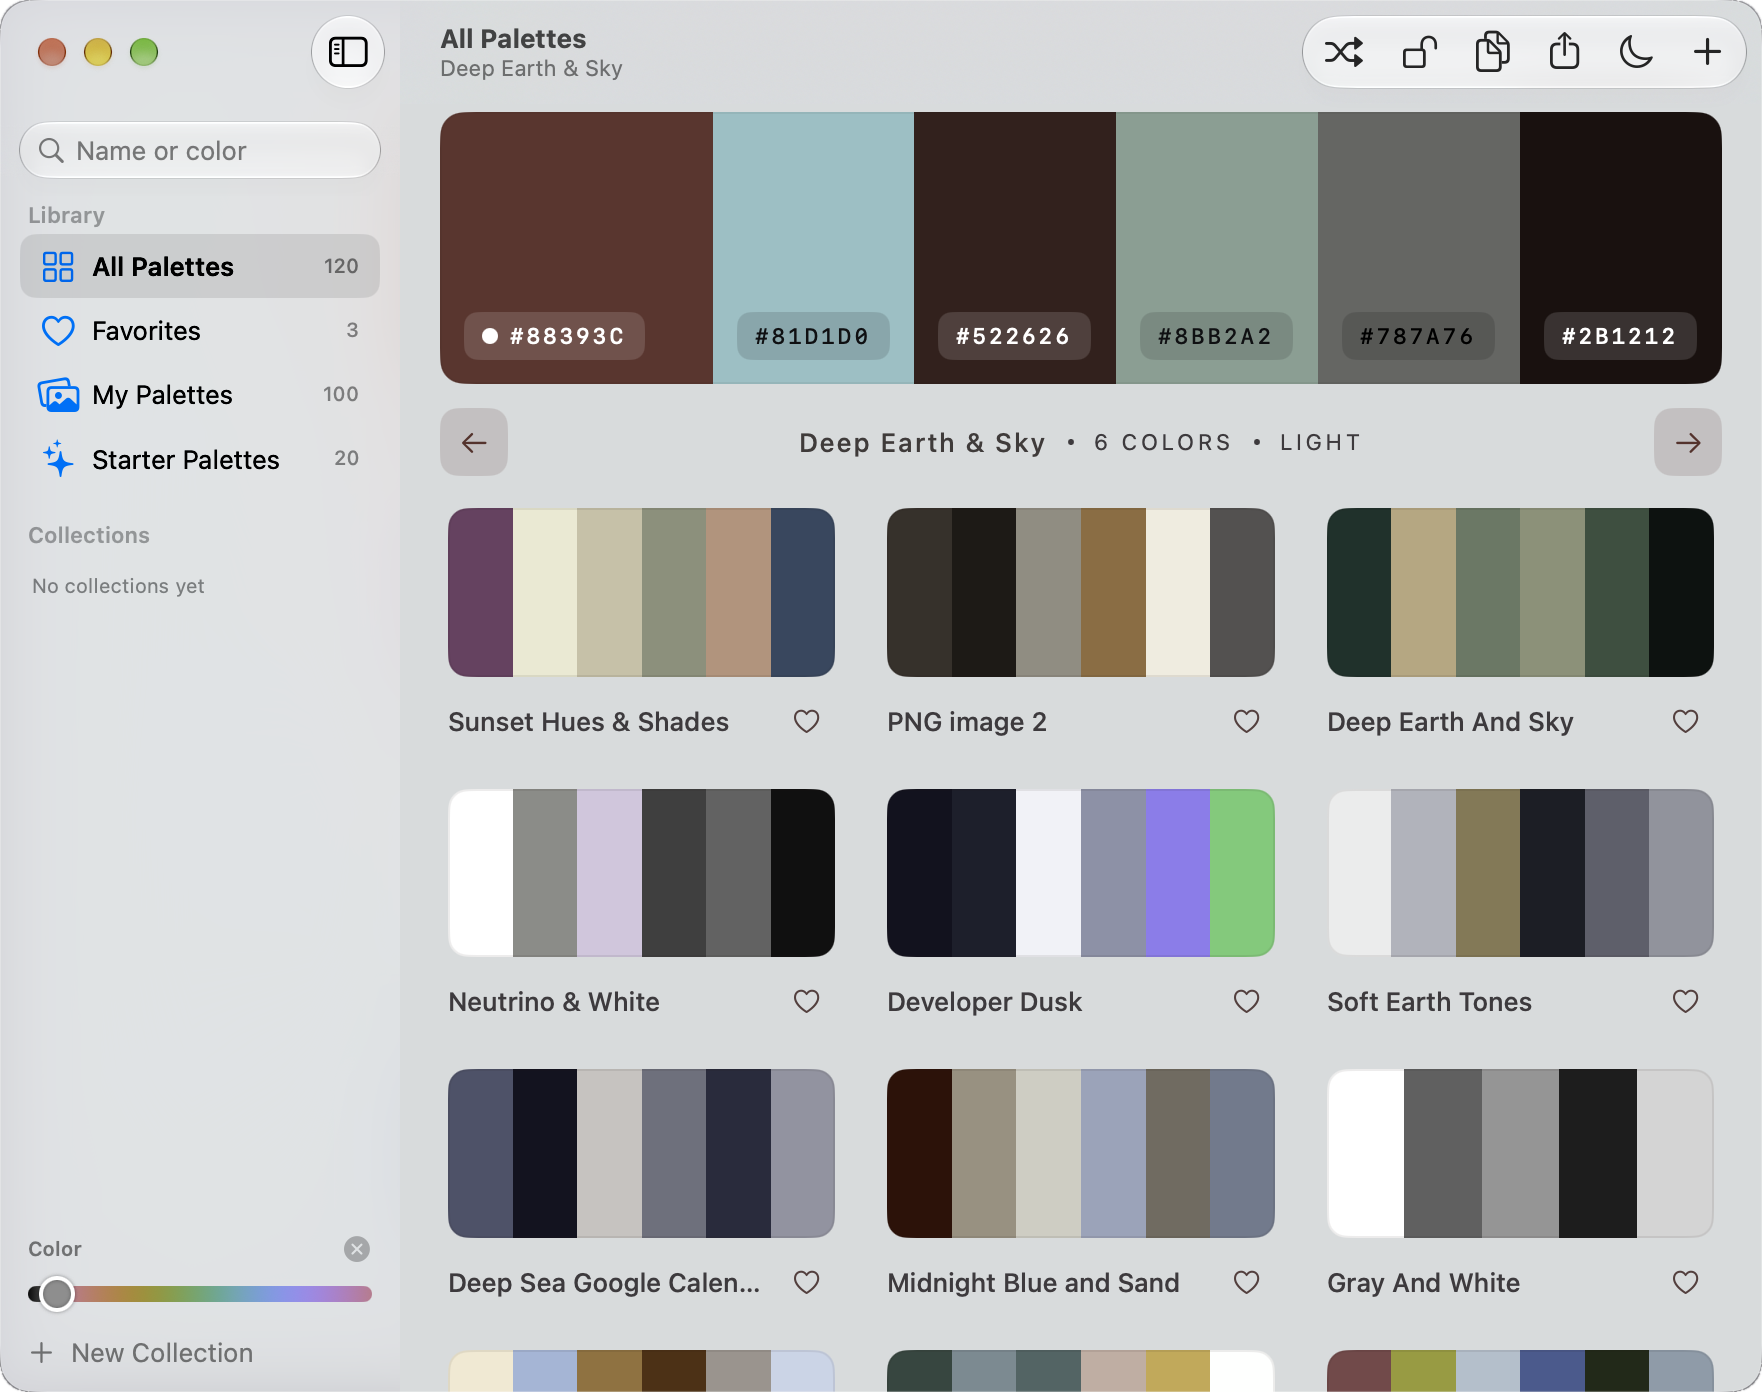Viewport: 1762px width, 1392px height.
Task: Open the My Palettes section
Action: 200,394
